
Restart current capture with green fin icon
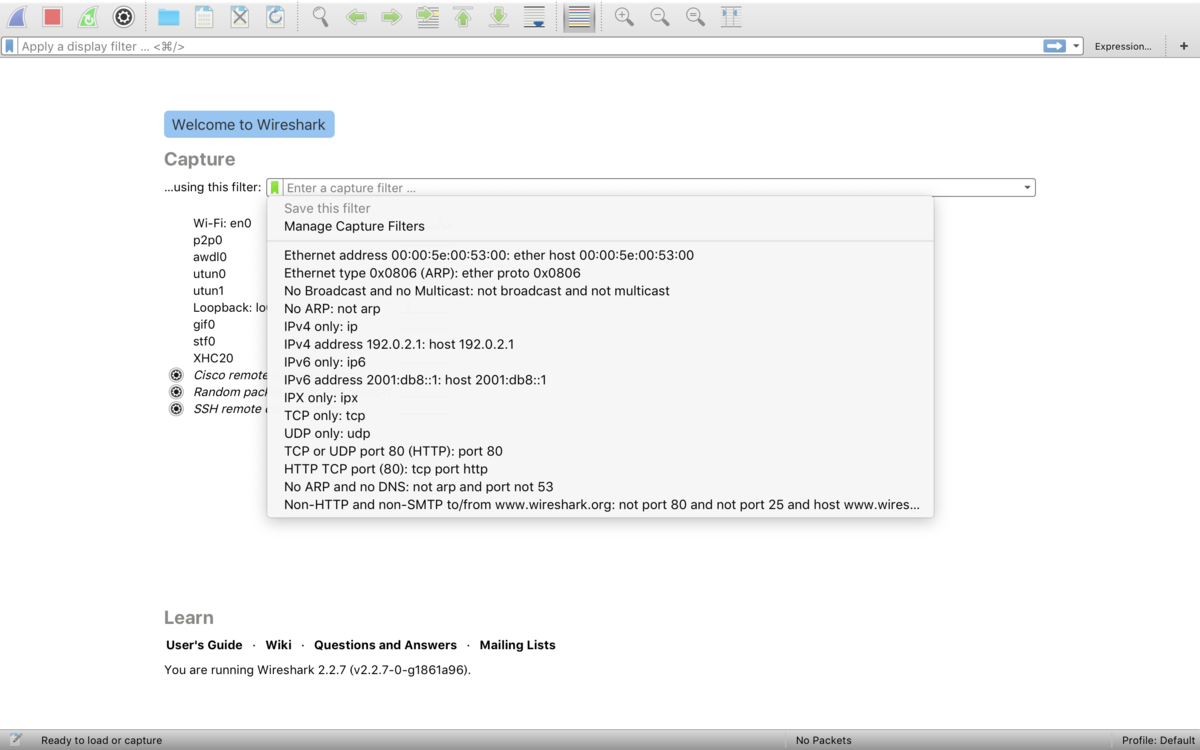coord(88,17)
